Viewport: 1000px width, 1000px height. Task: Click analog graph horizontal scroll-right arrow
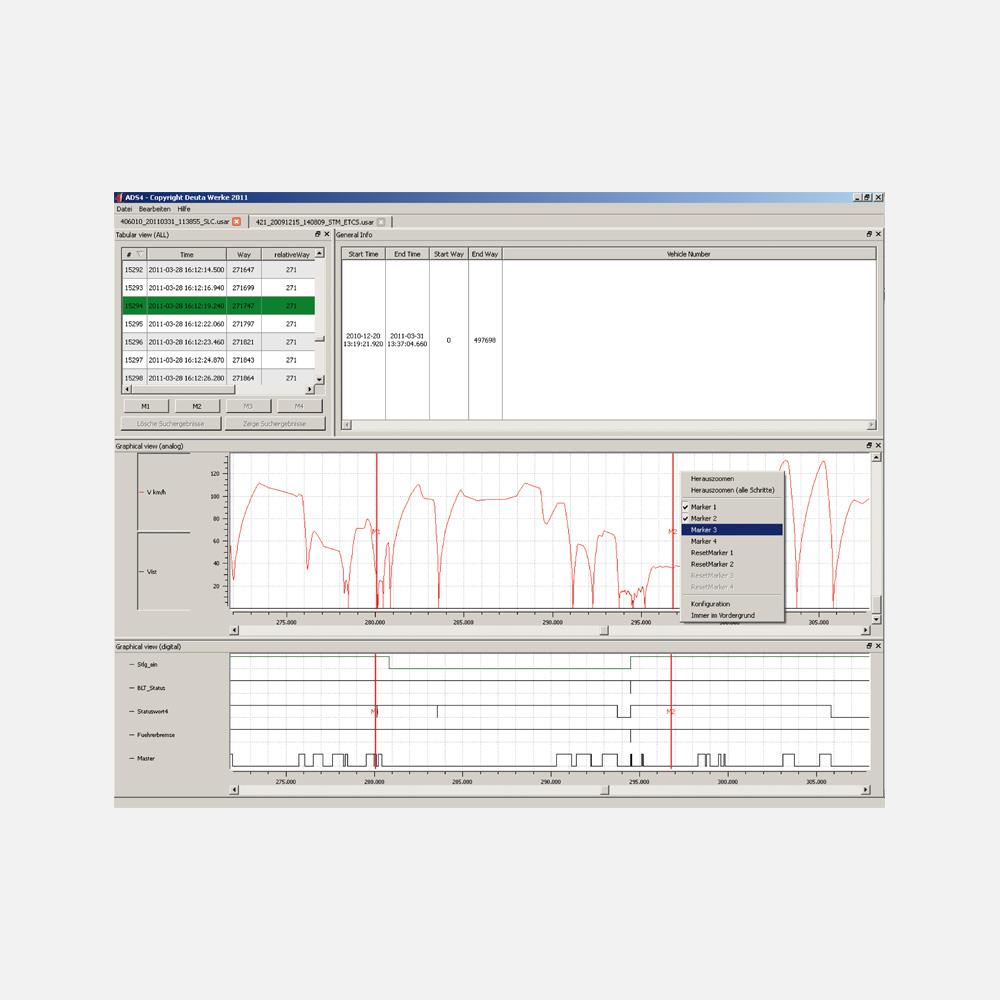pos(865,630)
